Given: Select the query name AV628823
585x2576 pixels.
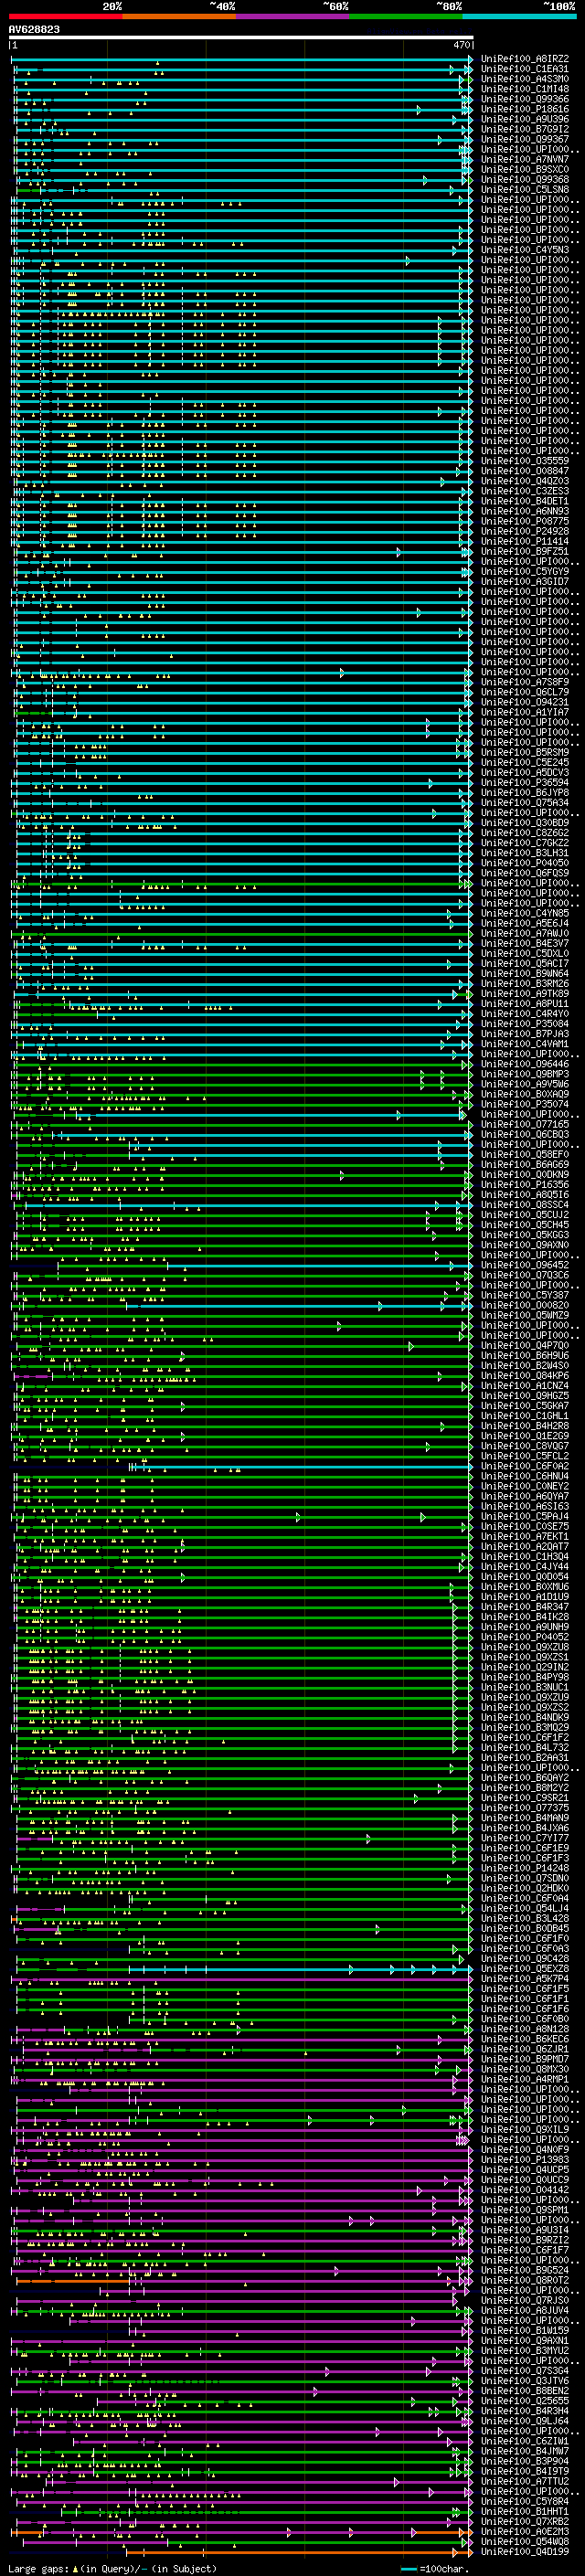Looking at the screenshot, I should click(34, 30).
